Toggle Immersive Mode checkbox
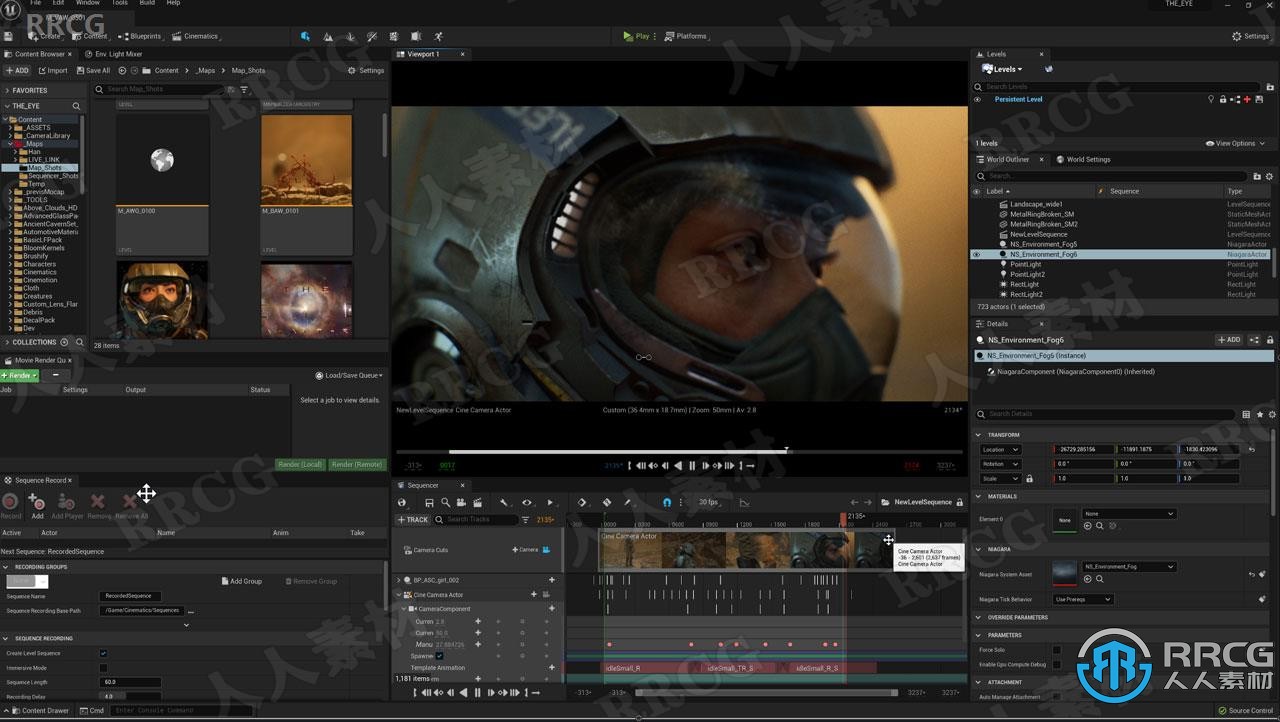1280x722 pixels. (103, 667)
